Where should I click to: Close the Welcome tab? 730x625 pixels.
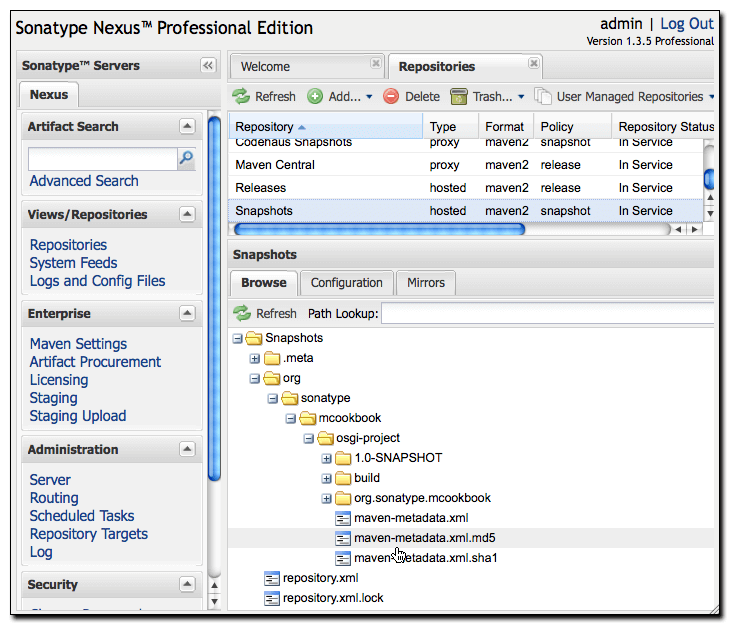376,63
